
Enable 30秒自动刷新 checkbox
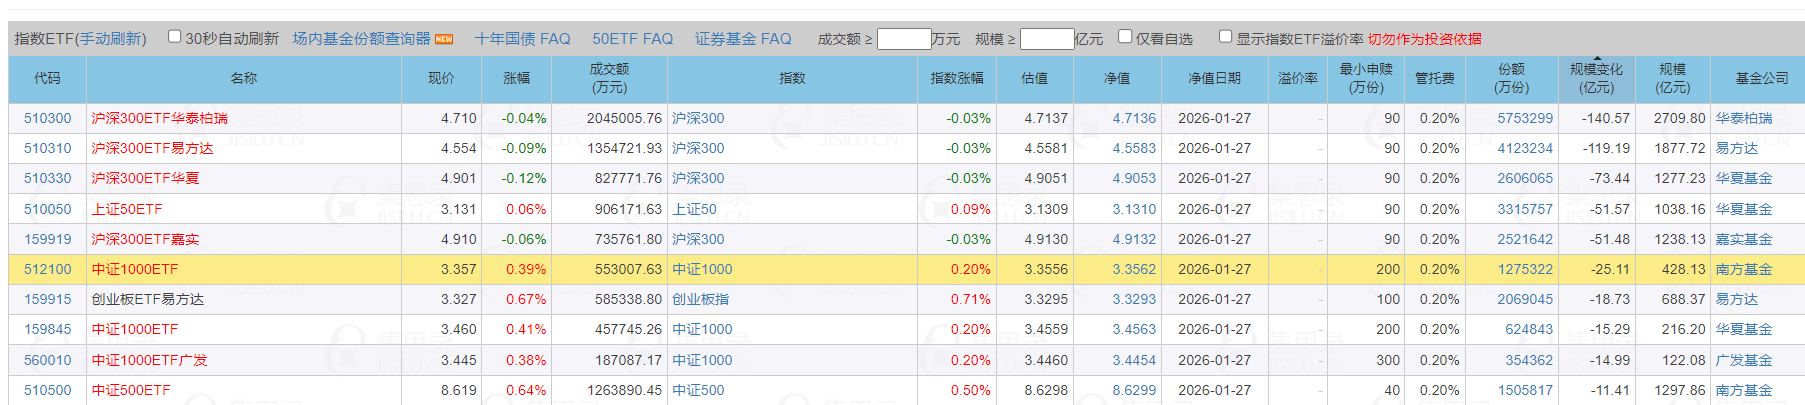(x=175, y=37)
